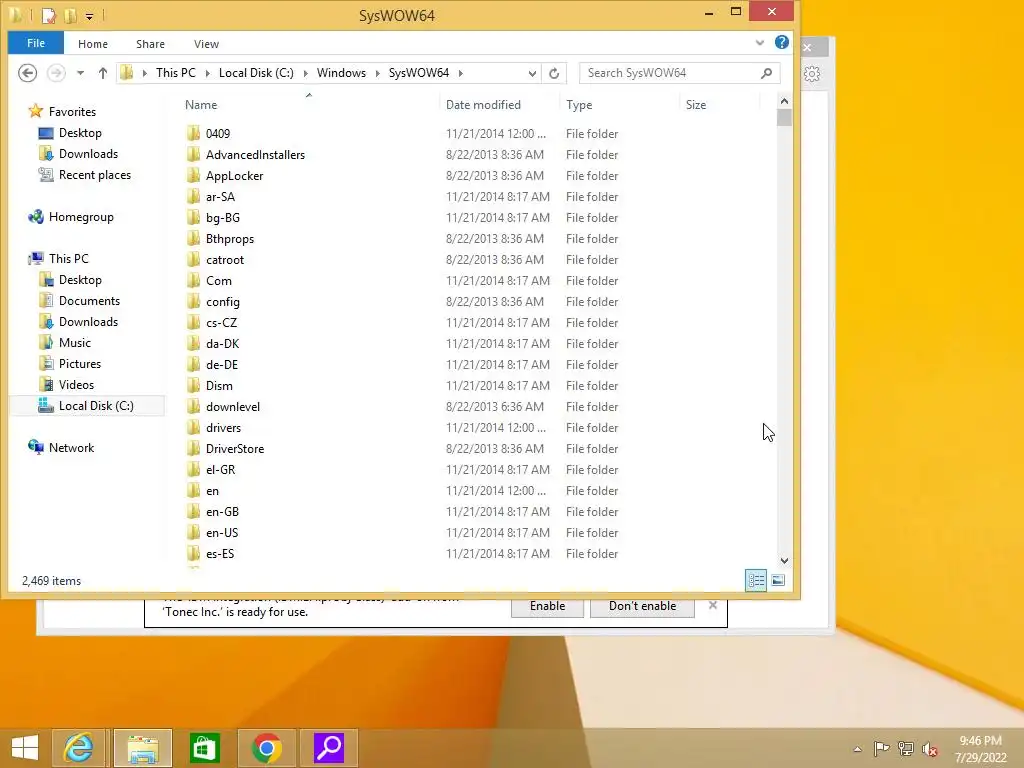This screenshot has width=1024, height=768.
Task: Switch to Details view layout icon
Action: (x=756, y=580)
